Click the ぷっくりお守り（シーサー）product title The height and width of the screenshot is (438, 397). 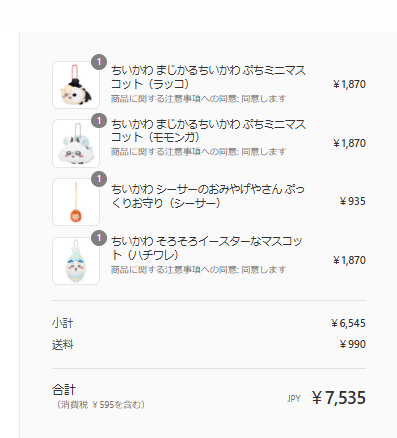pos(208,196)
